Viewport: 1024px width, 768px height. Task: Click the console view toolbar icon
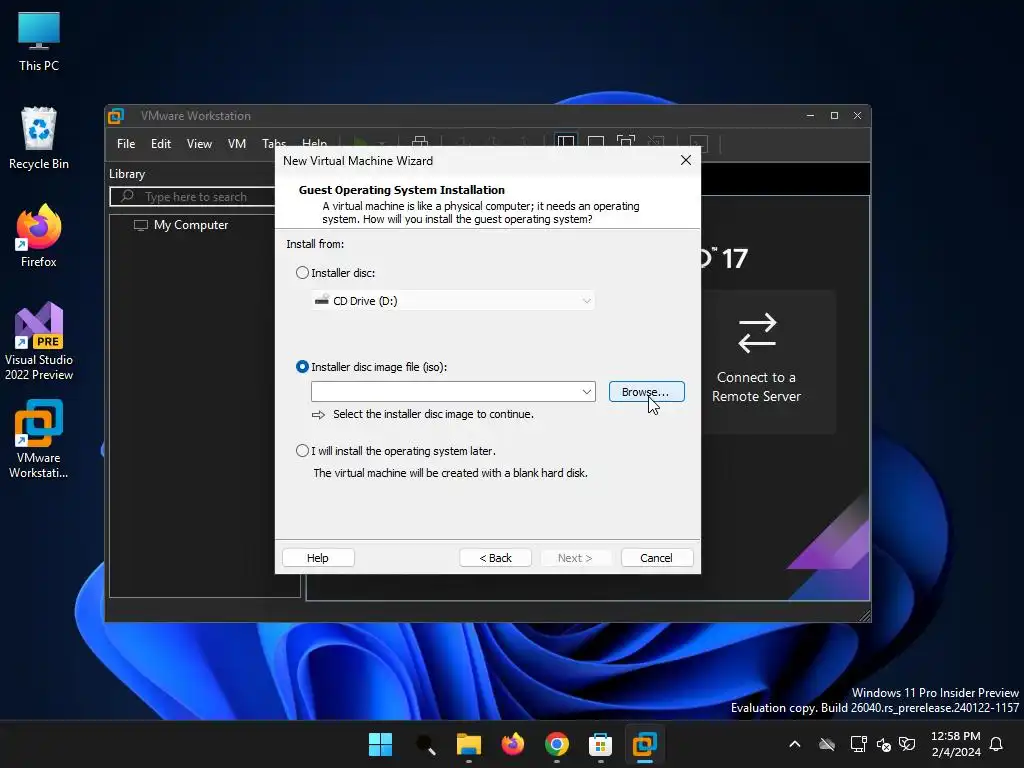[x=699, y=143]
